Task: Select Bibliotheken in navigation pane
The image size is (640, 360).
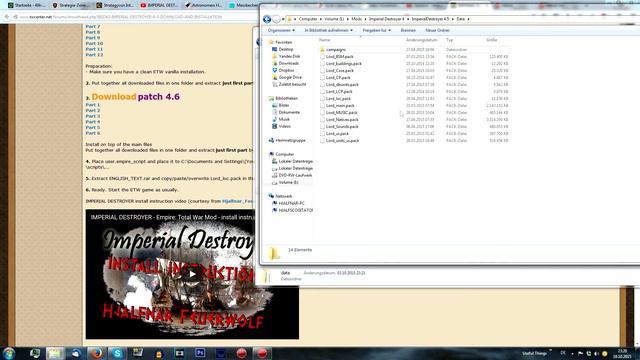Action: click(x=286, y=98)
